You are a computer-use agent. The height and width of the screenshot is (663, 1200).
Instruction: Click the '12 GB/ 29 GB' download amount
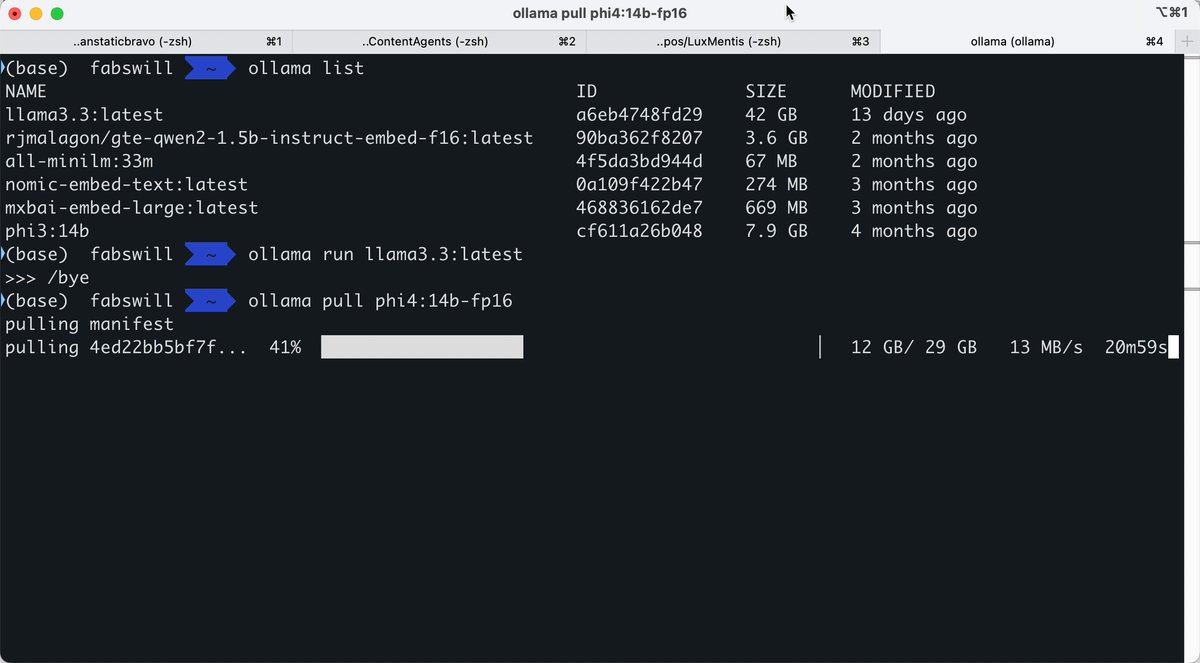click(x=914, y=347)
